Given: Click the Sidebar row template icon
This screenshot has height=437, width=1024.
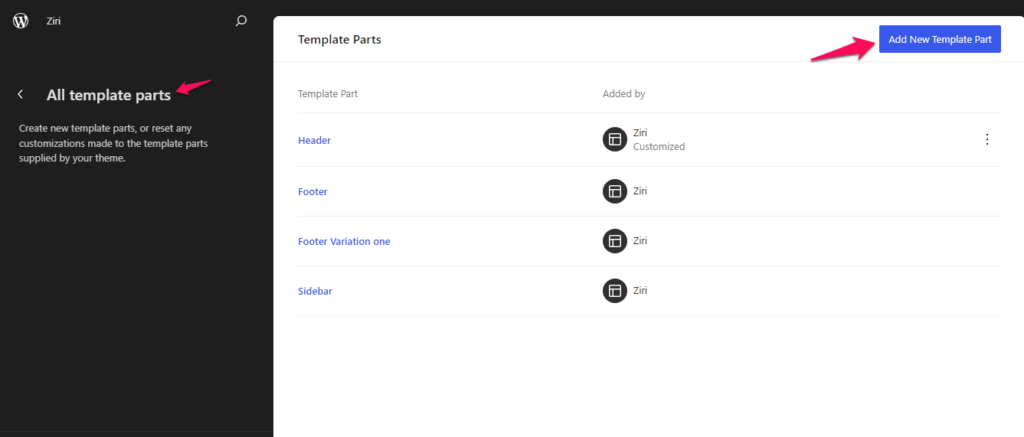Looking at the screenshot, I should [615, 291].
